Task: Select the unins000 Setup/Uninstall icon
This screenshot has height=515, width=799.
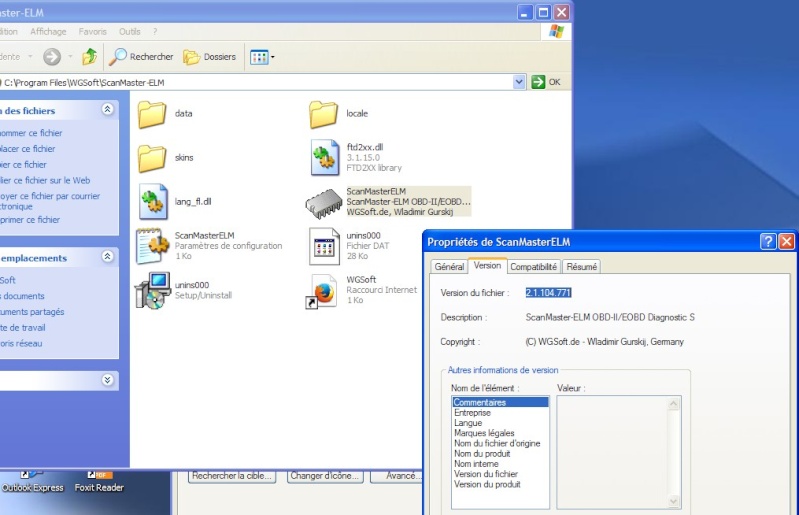Action: tap(152, 290)
